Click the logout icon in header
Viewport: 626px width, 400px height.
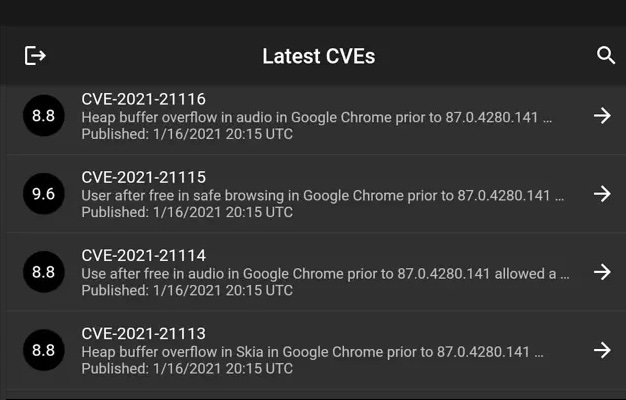coord(35,55)
